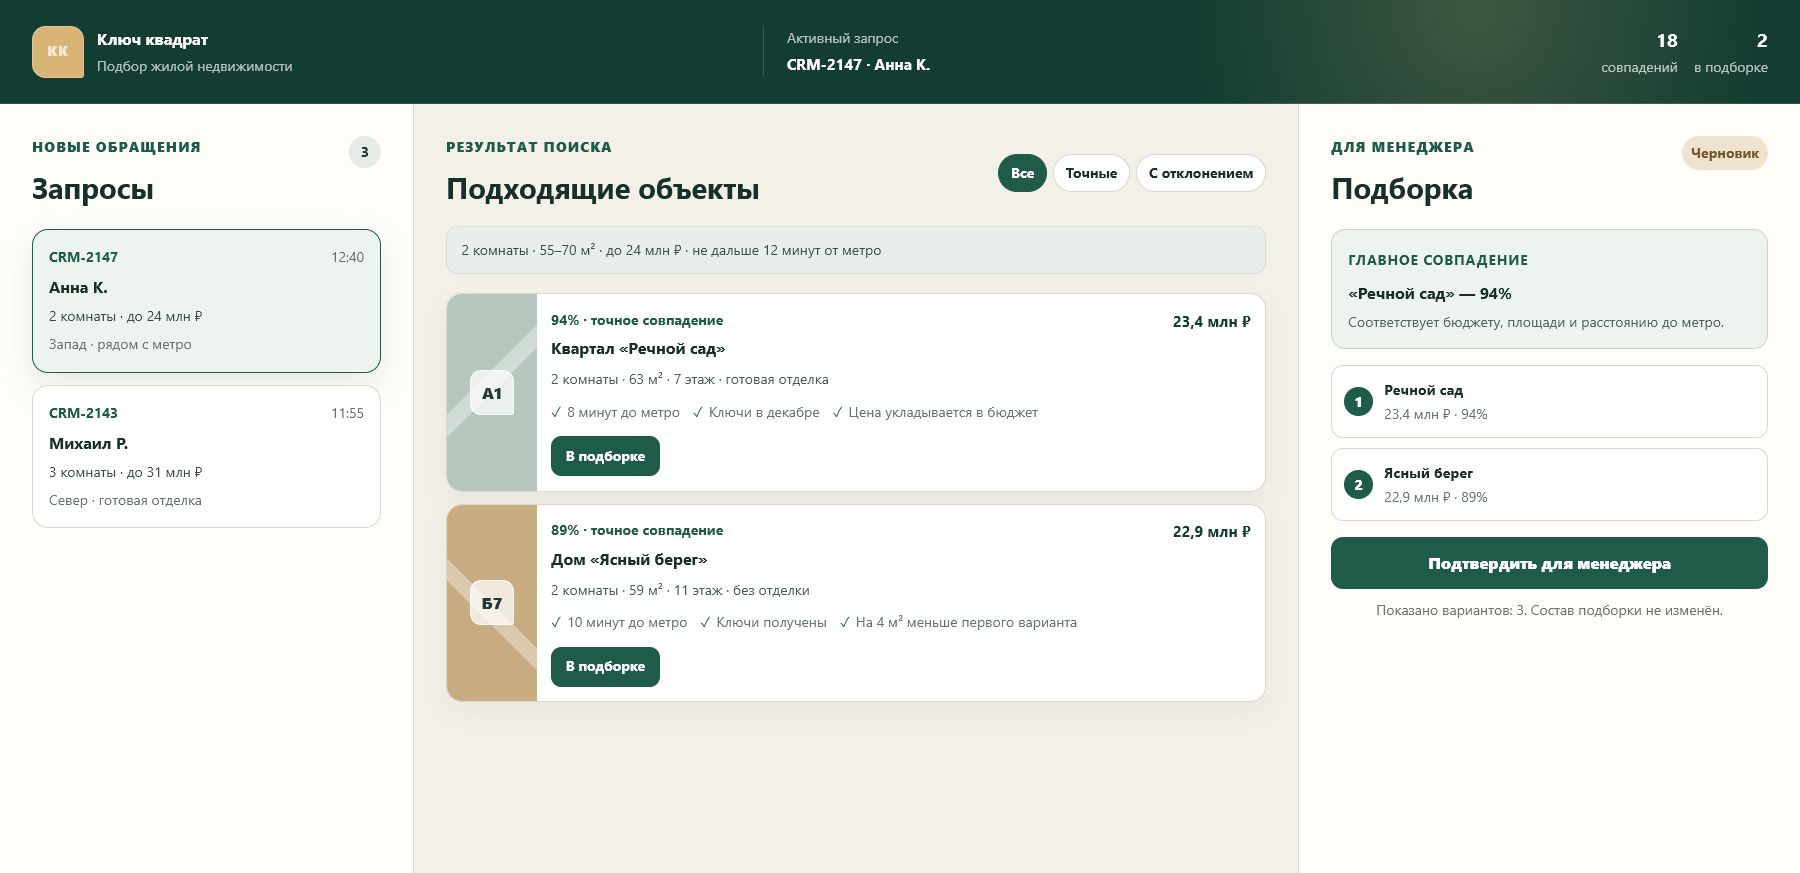Click the Ключи получены feature
1800x873 pixels.
(x=763, y=622)
